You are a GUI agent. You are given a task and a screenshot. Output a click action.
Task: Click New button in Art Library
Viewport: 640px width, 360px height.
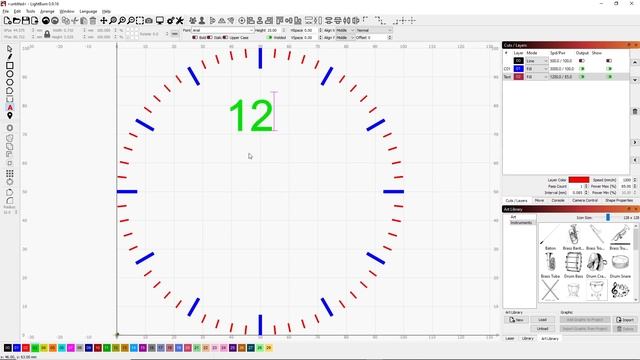pos(516,320)
